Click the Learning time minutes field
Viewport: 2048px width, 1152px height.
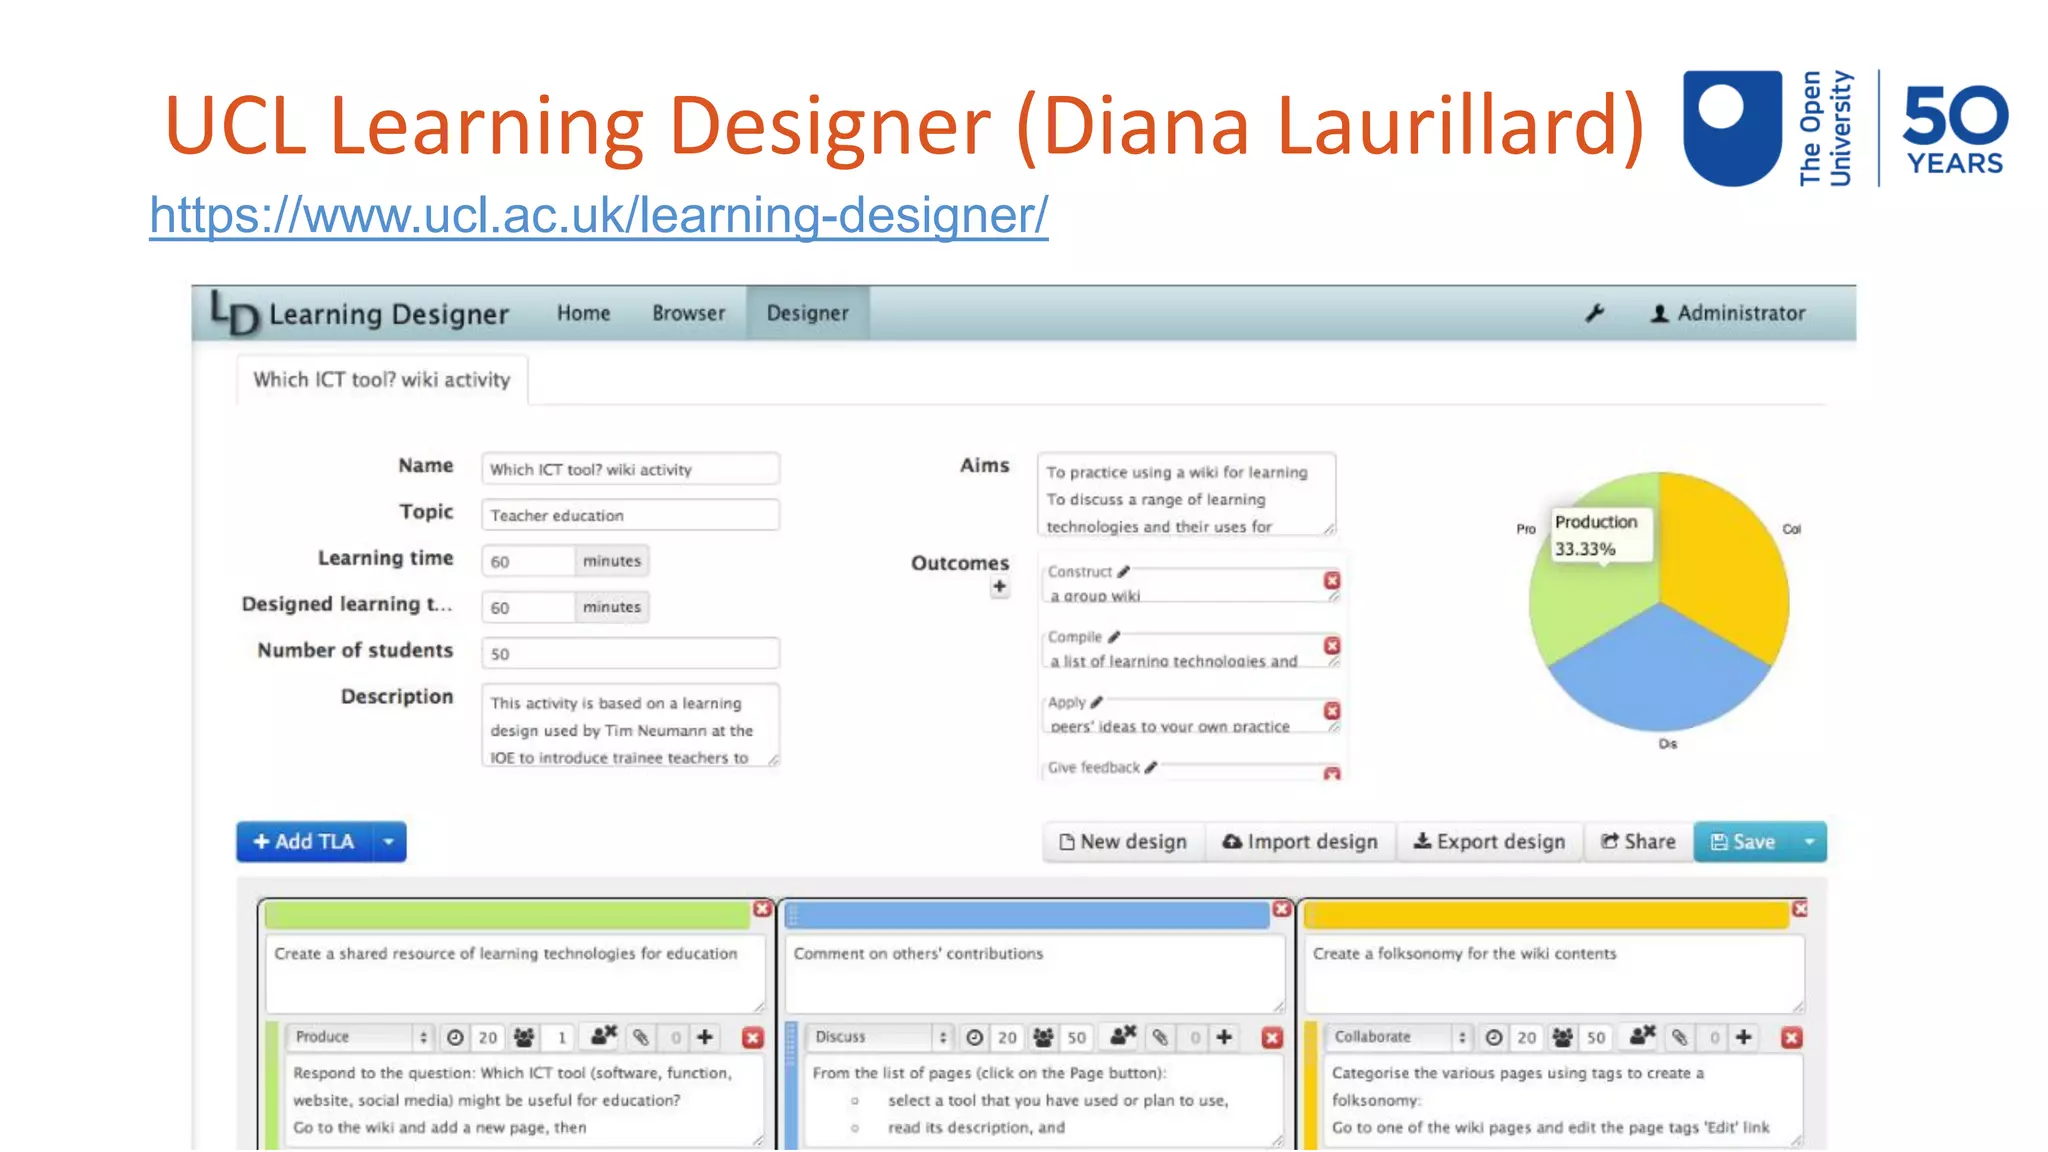tap(528, 561)
